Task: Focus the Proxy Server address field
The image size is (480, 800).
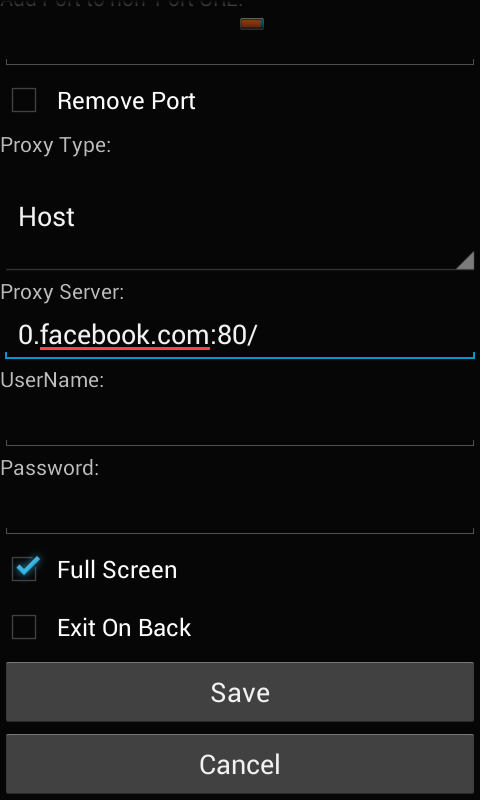Action: pos(240,335)
